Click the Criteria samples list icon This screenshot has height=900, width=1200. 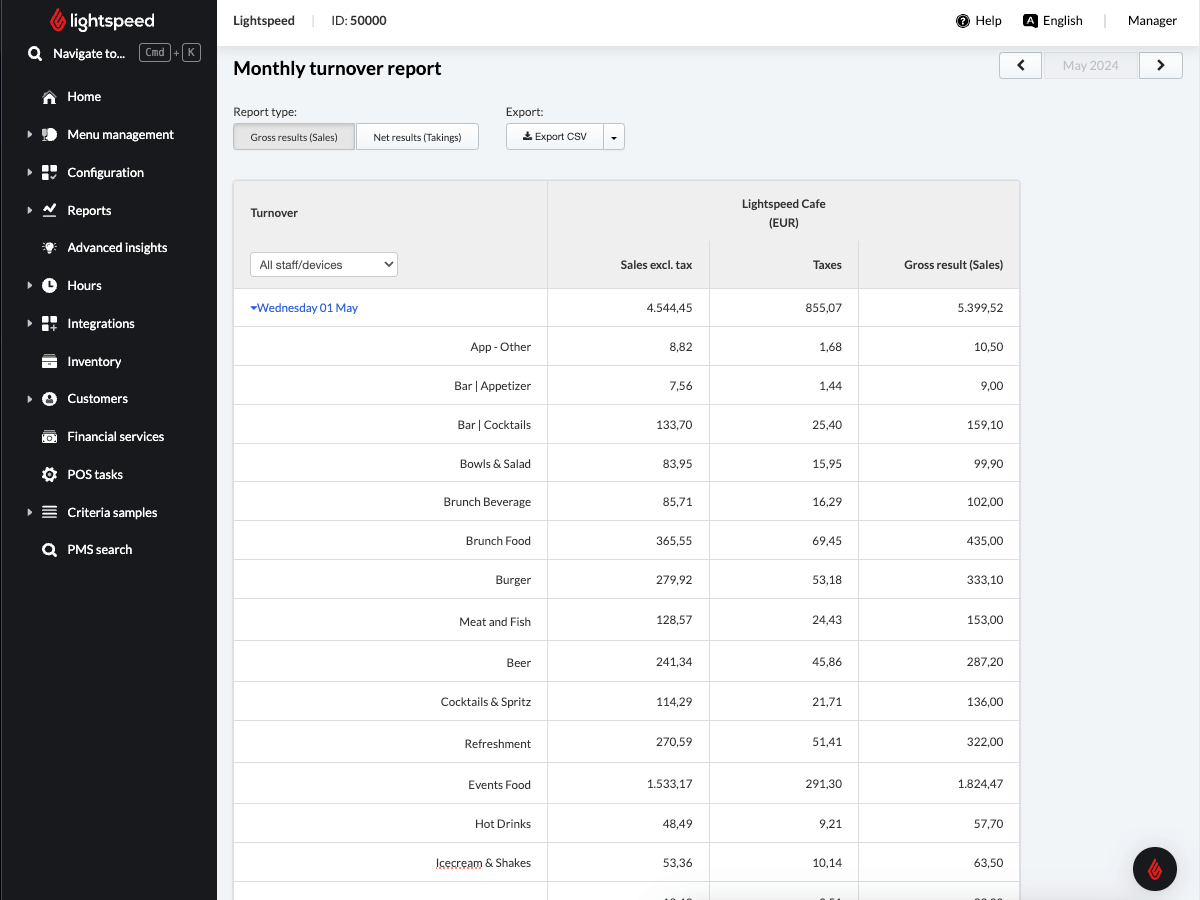(49, 513)
